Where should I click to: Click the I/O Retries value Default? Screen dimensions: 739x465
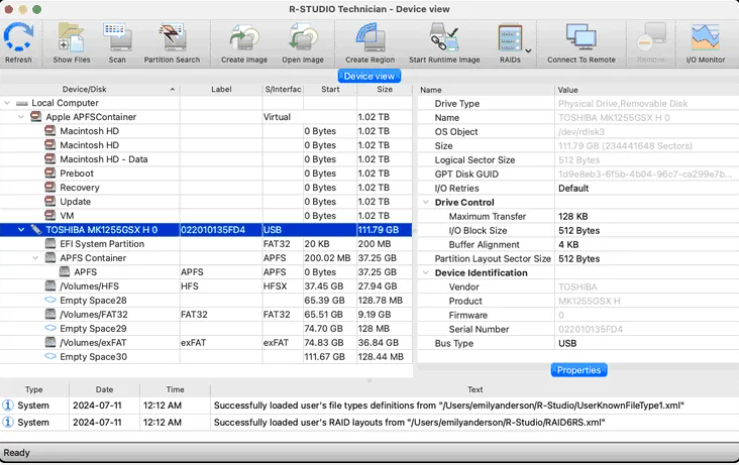573,188
